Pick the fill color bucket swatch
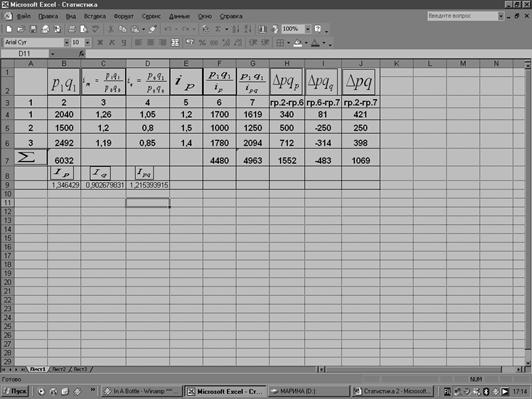The image size is (532, 399). pyautogui.click(x=298, y=43)
